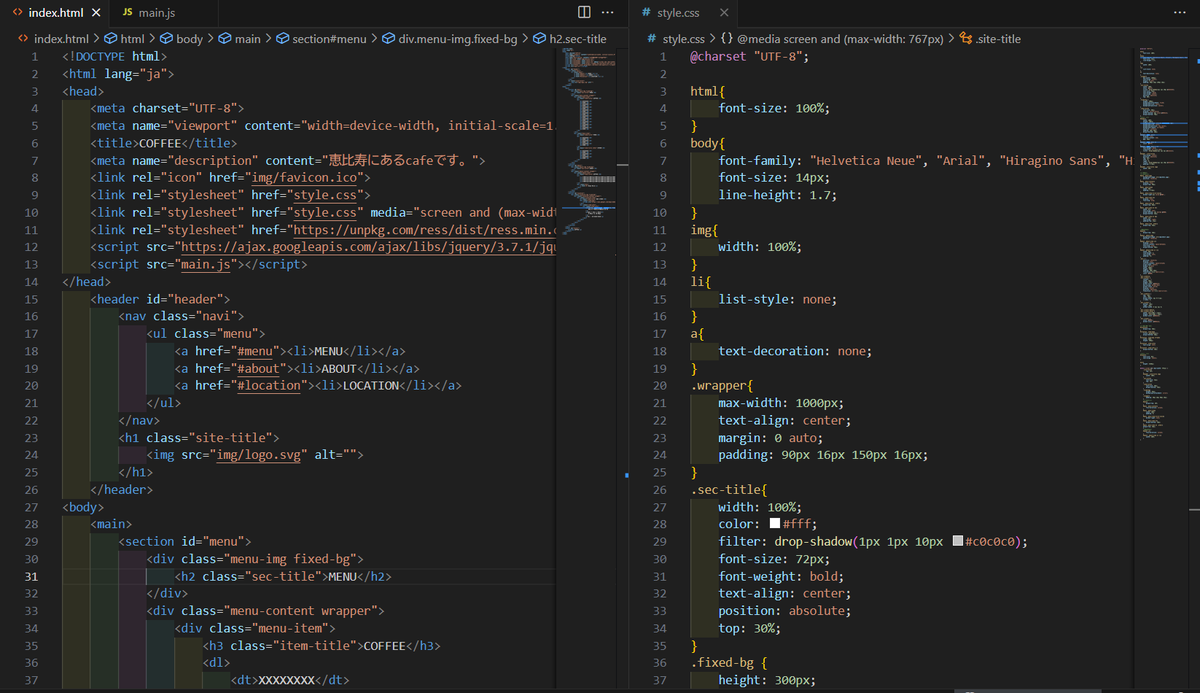
Task: Click the line-height: 1.7 declaration
Action: 777,195
